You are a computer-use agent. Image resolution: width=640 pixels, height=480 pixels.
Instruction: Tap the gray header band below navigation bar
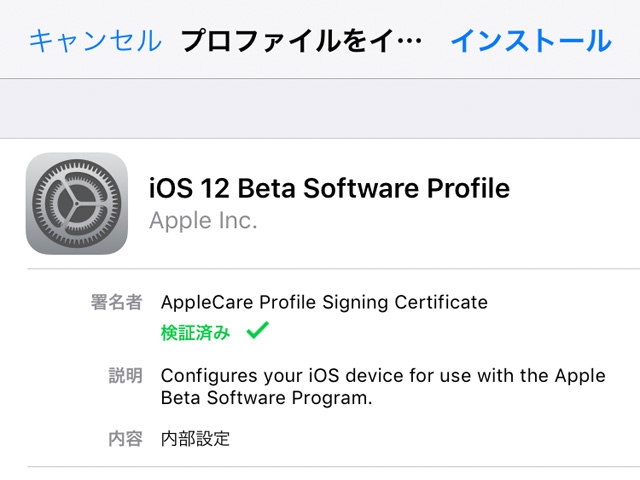[x=320, y=108]
